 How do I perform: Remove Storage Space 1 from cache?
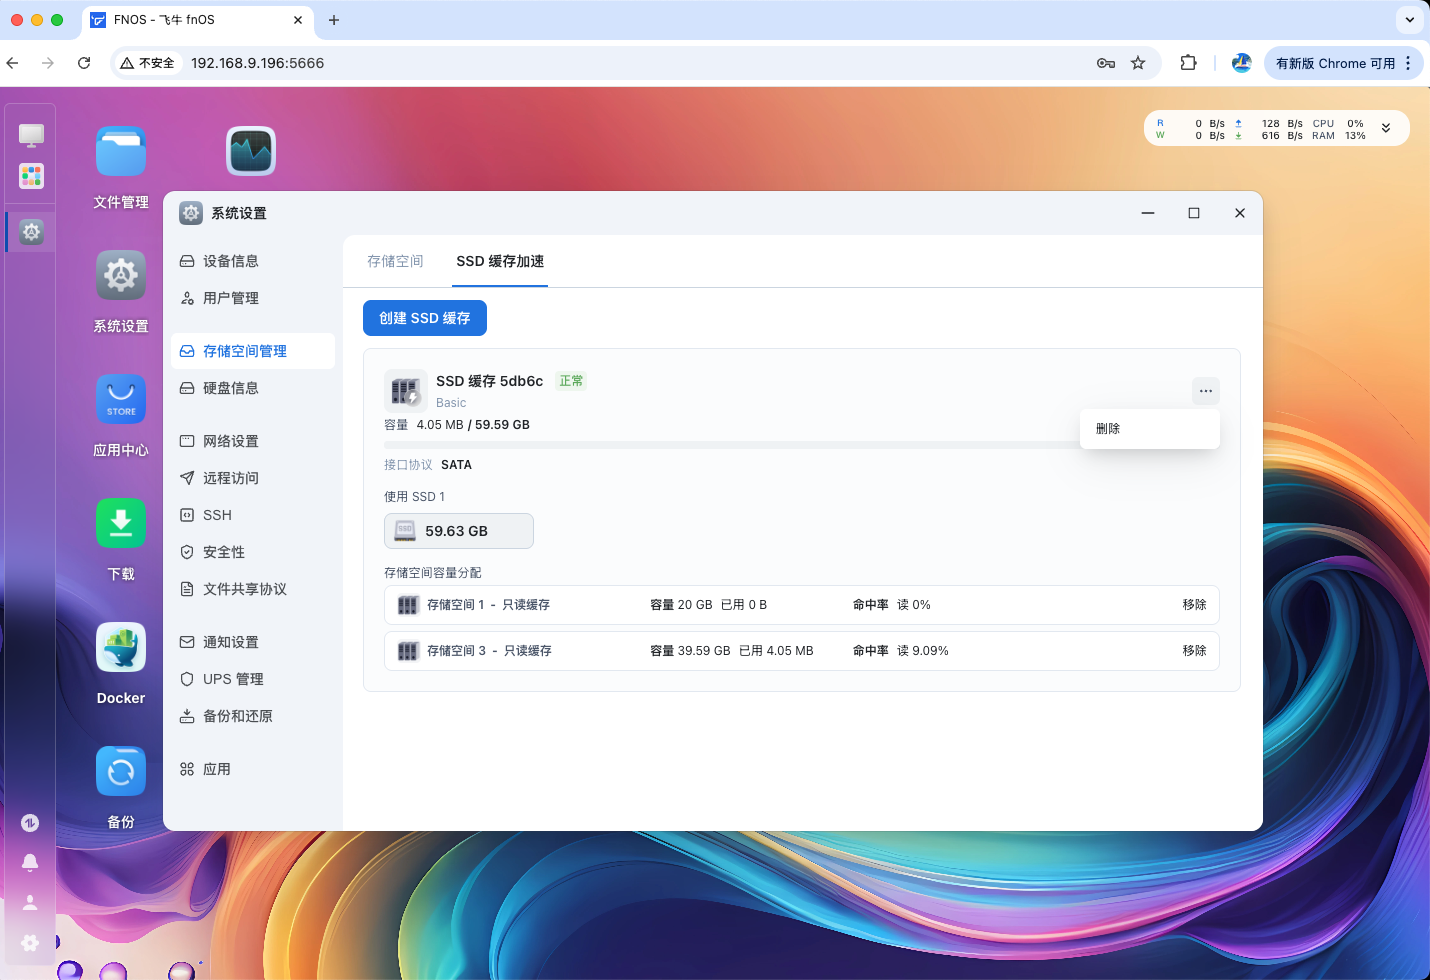pyautogui.click(x=1194, y=605)
